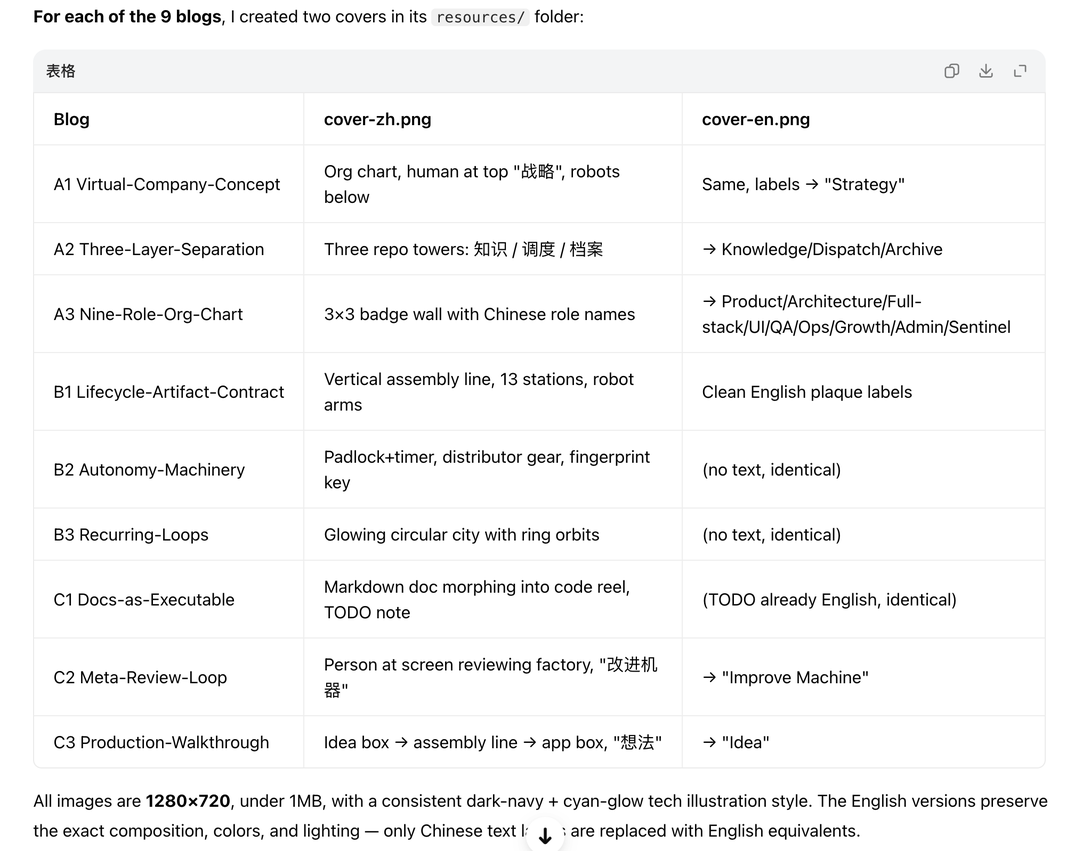Download the table with the download icon
1082x851 pixels.
tap(986, 71)
